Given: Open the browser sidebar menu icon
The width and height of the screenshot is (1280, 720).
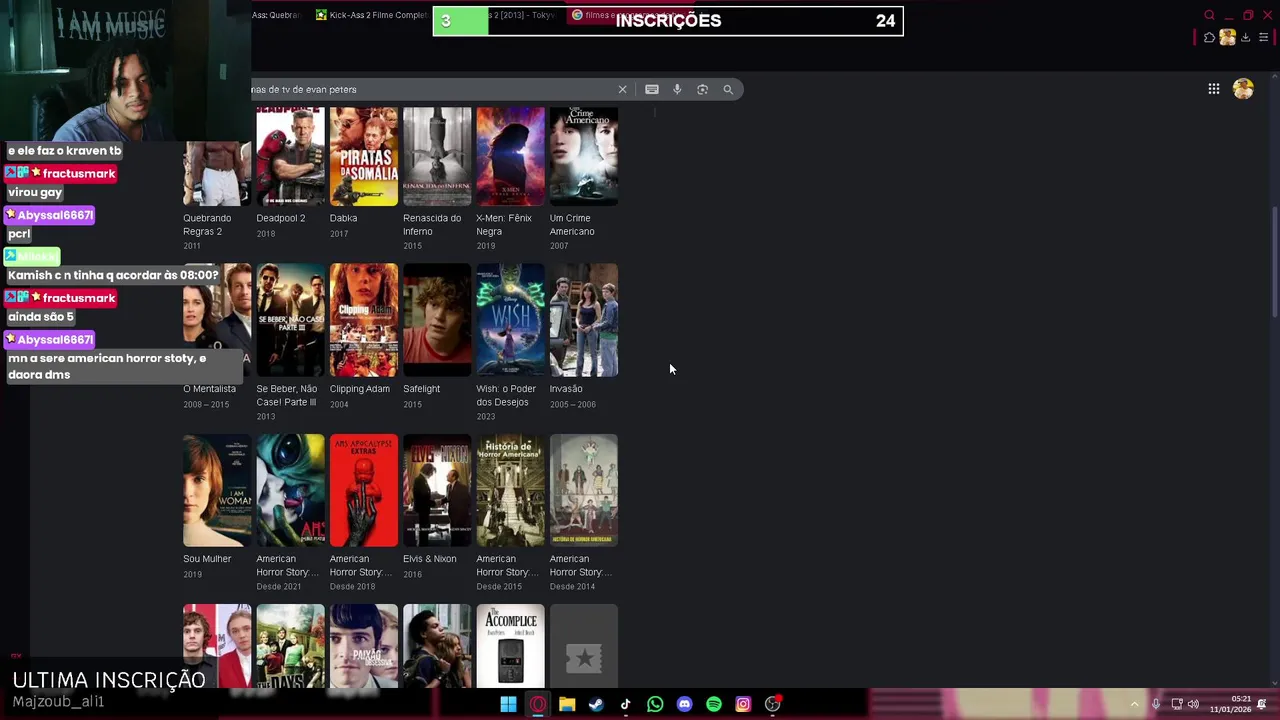Looking at the screenshot, I should 1264,38.
